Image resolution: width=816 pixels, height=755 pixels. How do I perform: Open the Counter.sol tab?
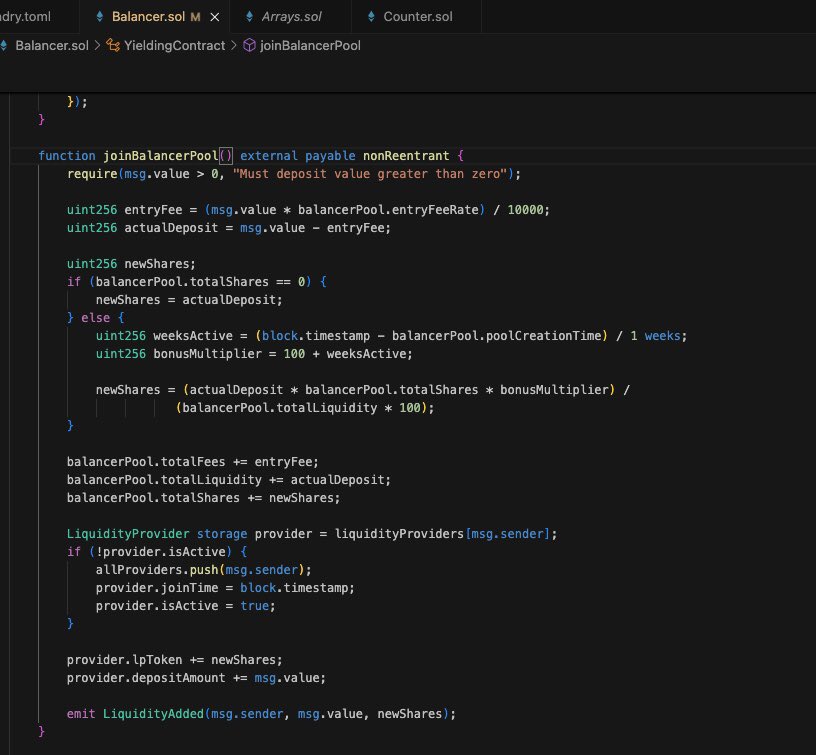(418, 17)
